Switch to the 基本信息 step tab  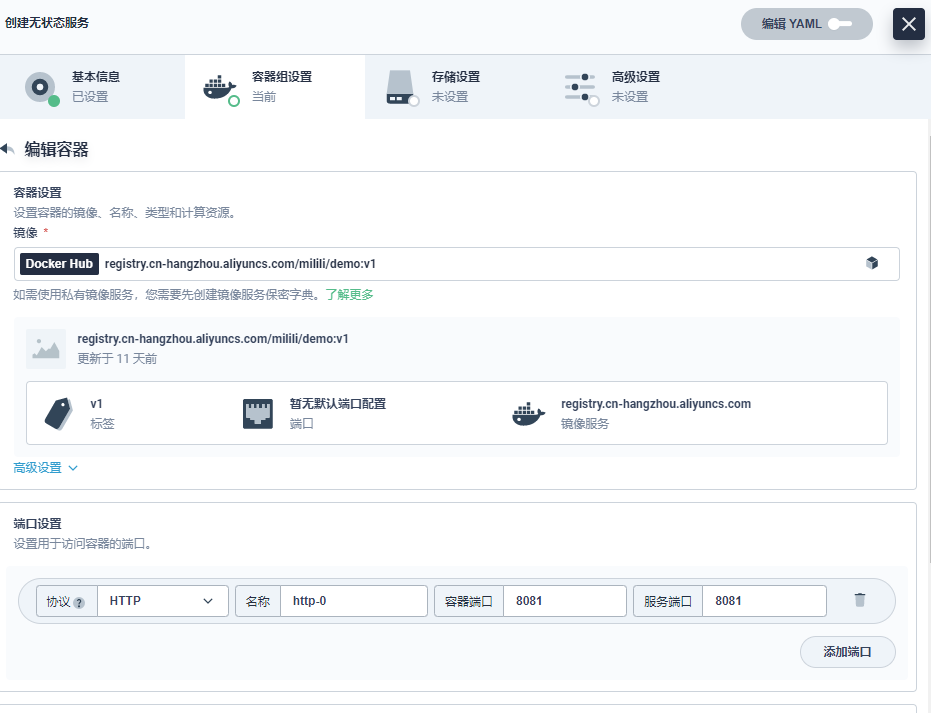point(92,87)
